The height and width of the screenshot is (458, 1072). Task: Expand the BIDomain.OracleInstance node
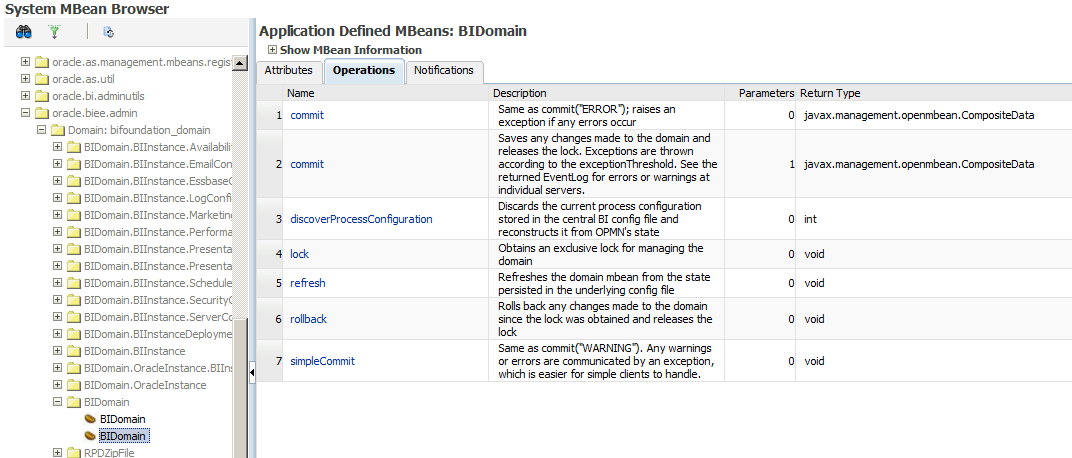point(58,385)
